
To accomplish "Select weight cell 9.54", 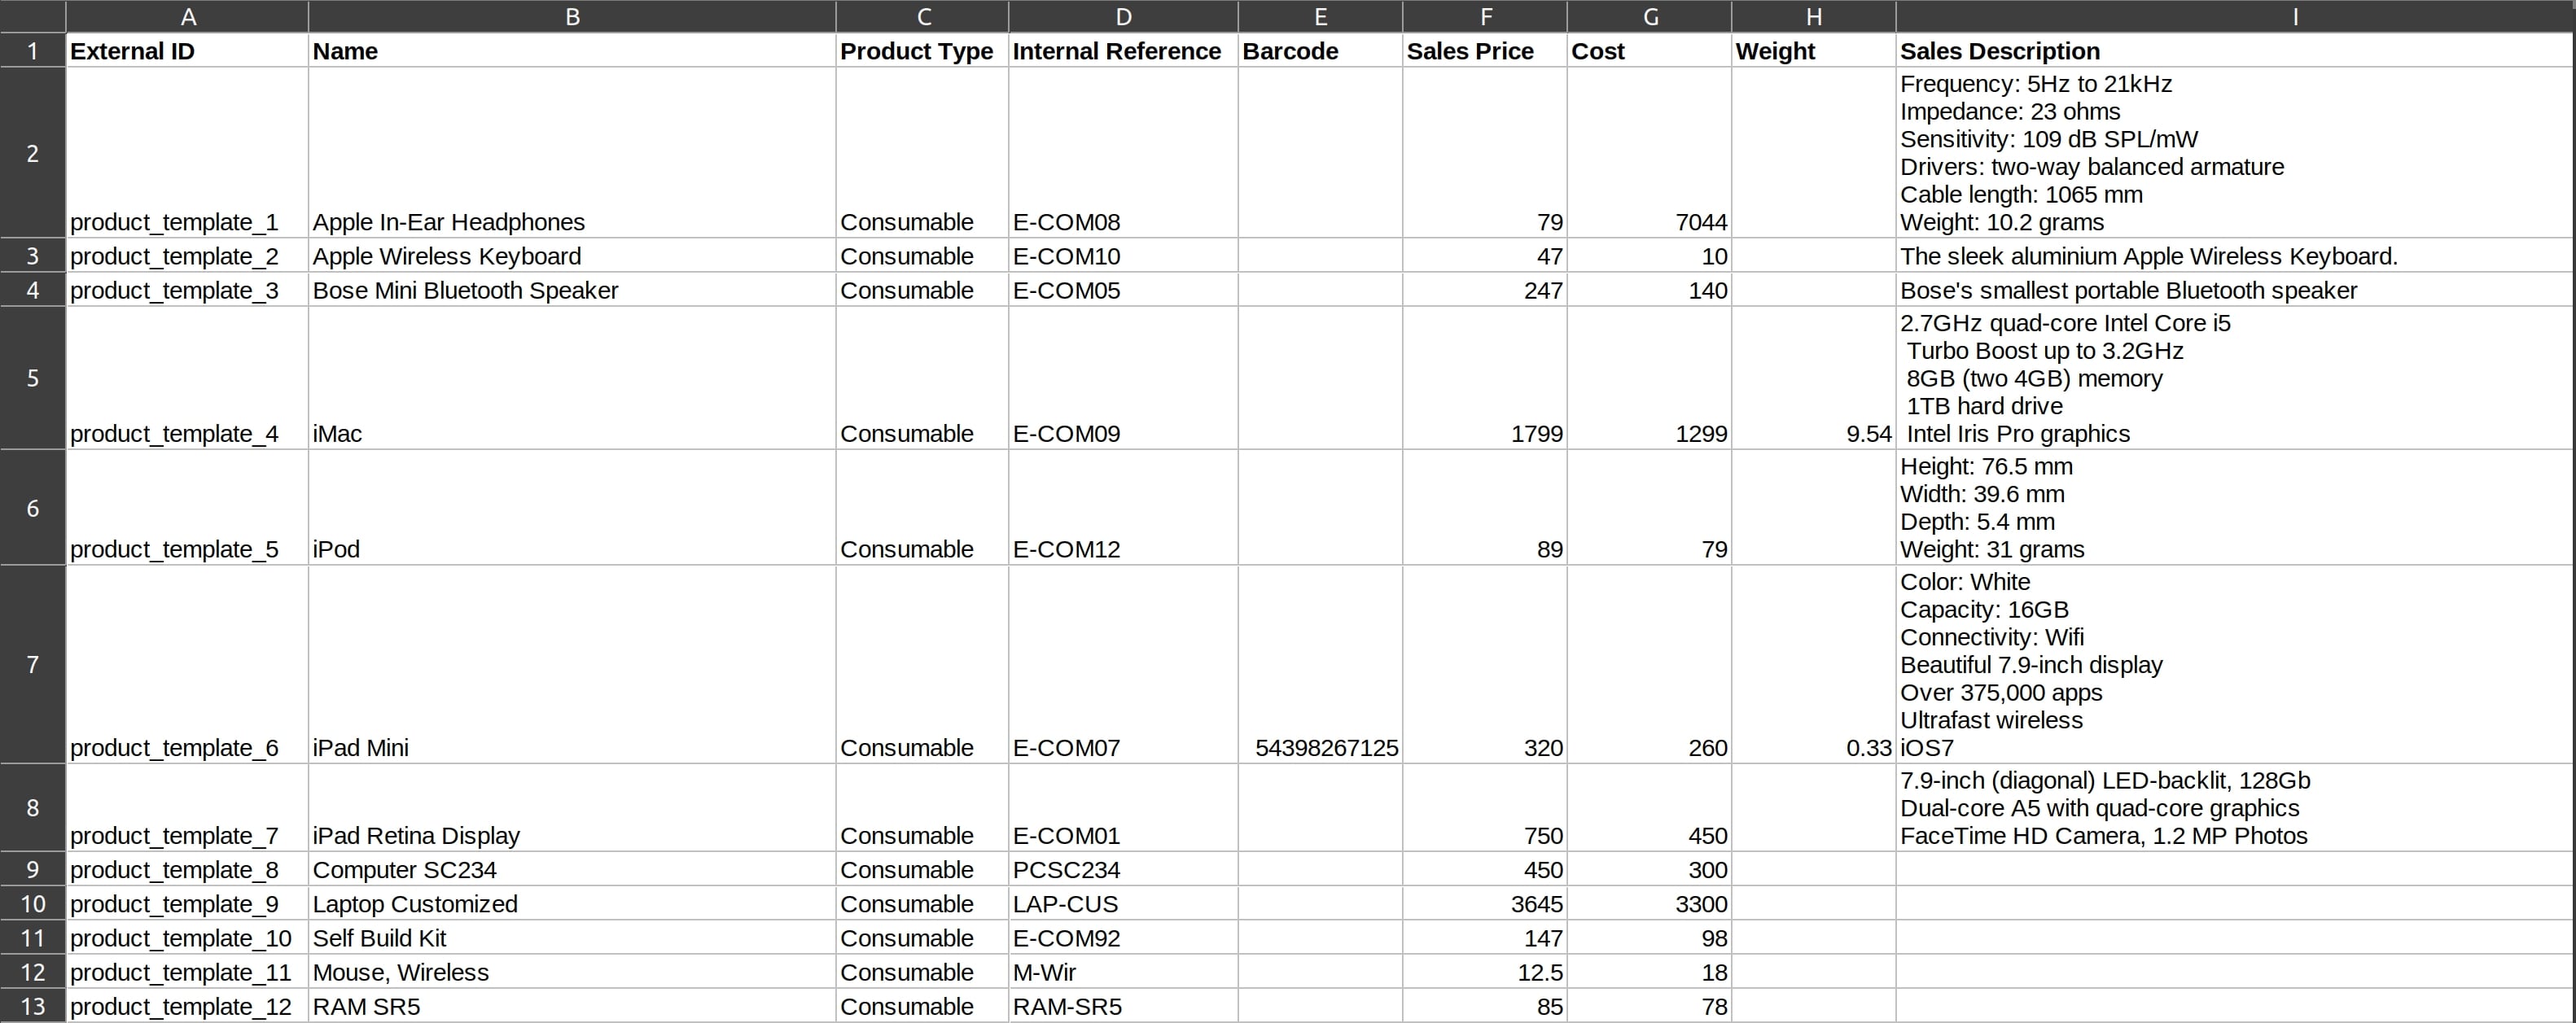I will (x=1814, y=378).
